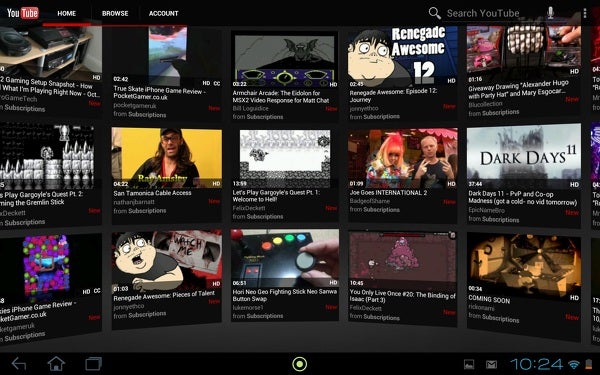Image resolution: width=600 pixels, height=375 pixels.
Task: Click the San Tamonica Cable Access title
Action: pos(152,193)
